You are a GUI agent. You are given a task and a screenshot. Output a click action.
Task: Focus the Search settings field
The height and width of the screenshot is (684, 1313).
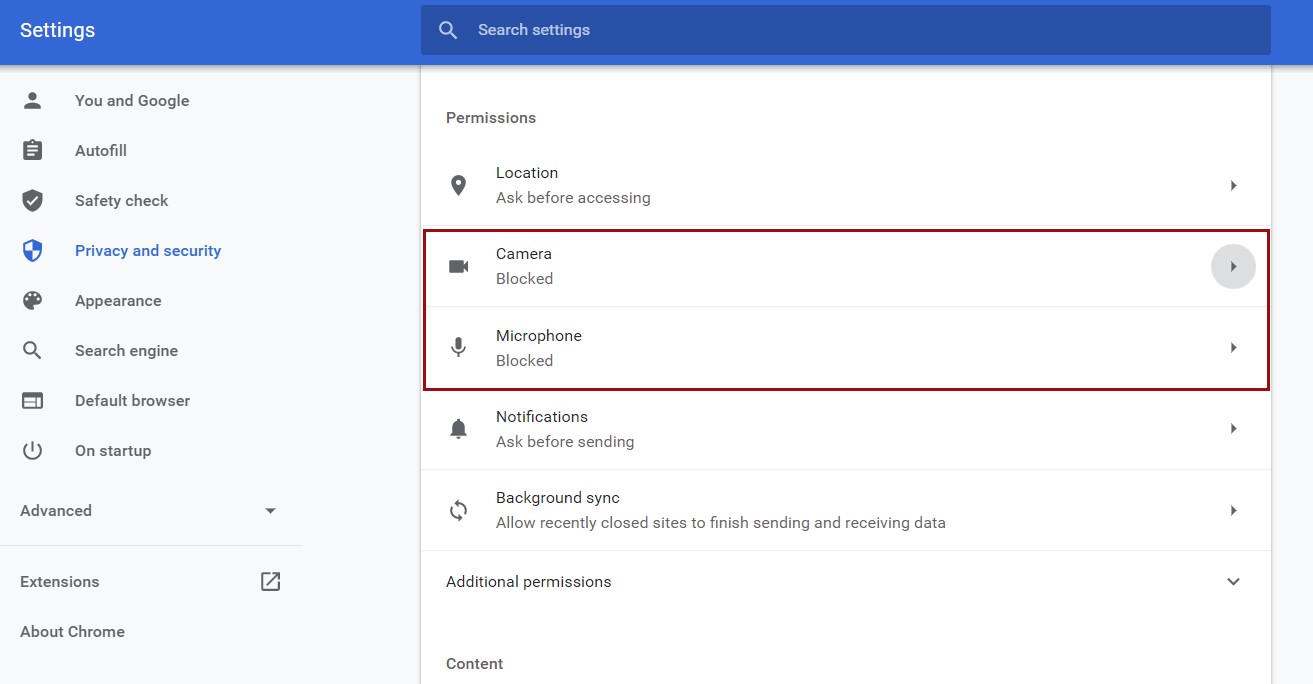click(845, 30)
